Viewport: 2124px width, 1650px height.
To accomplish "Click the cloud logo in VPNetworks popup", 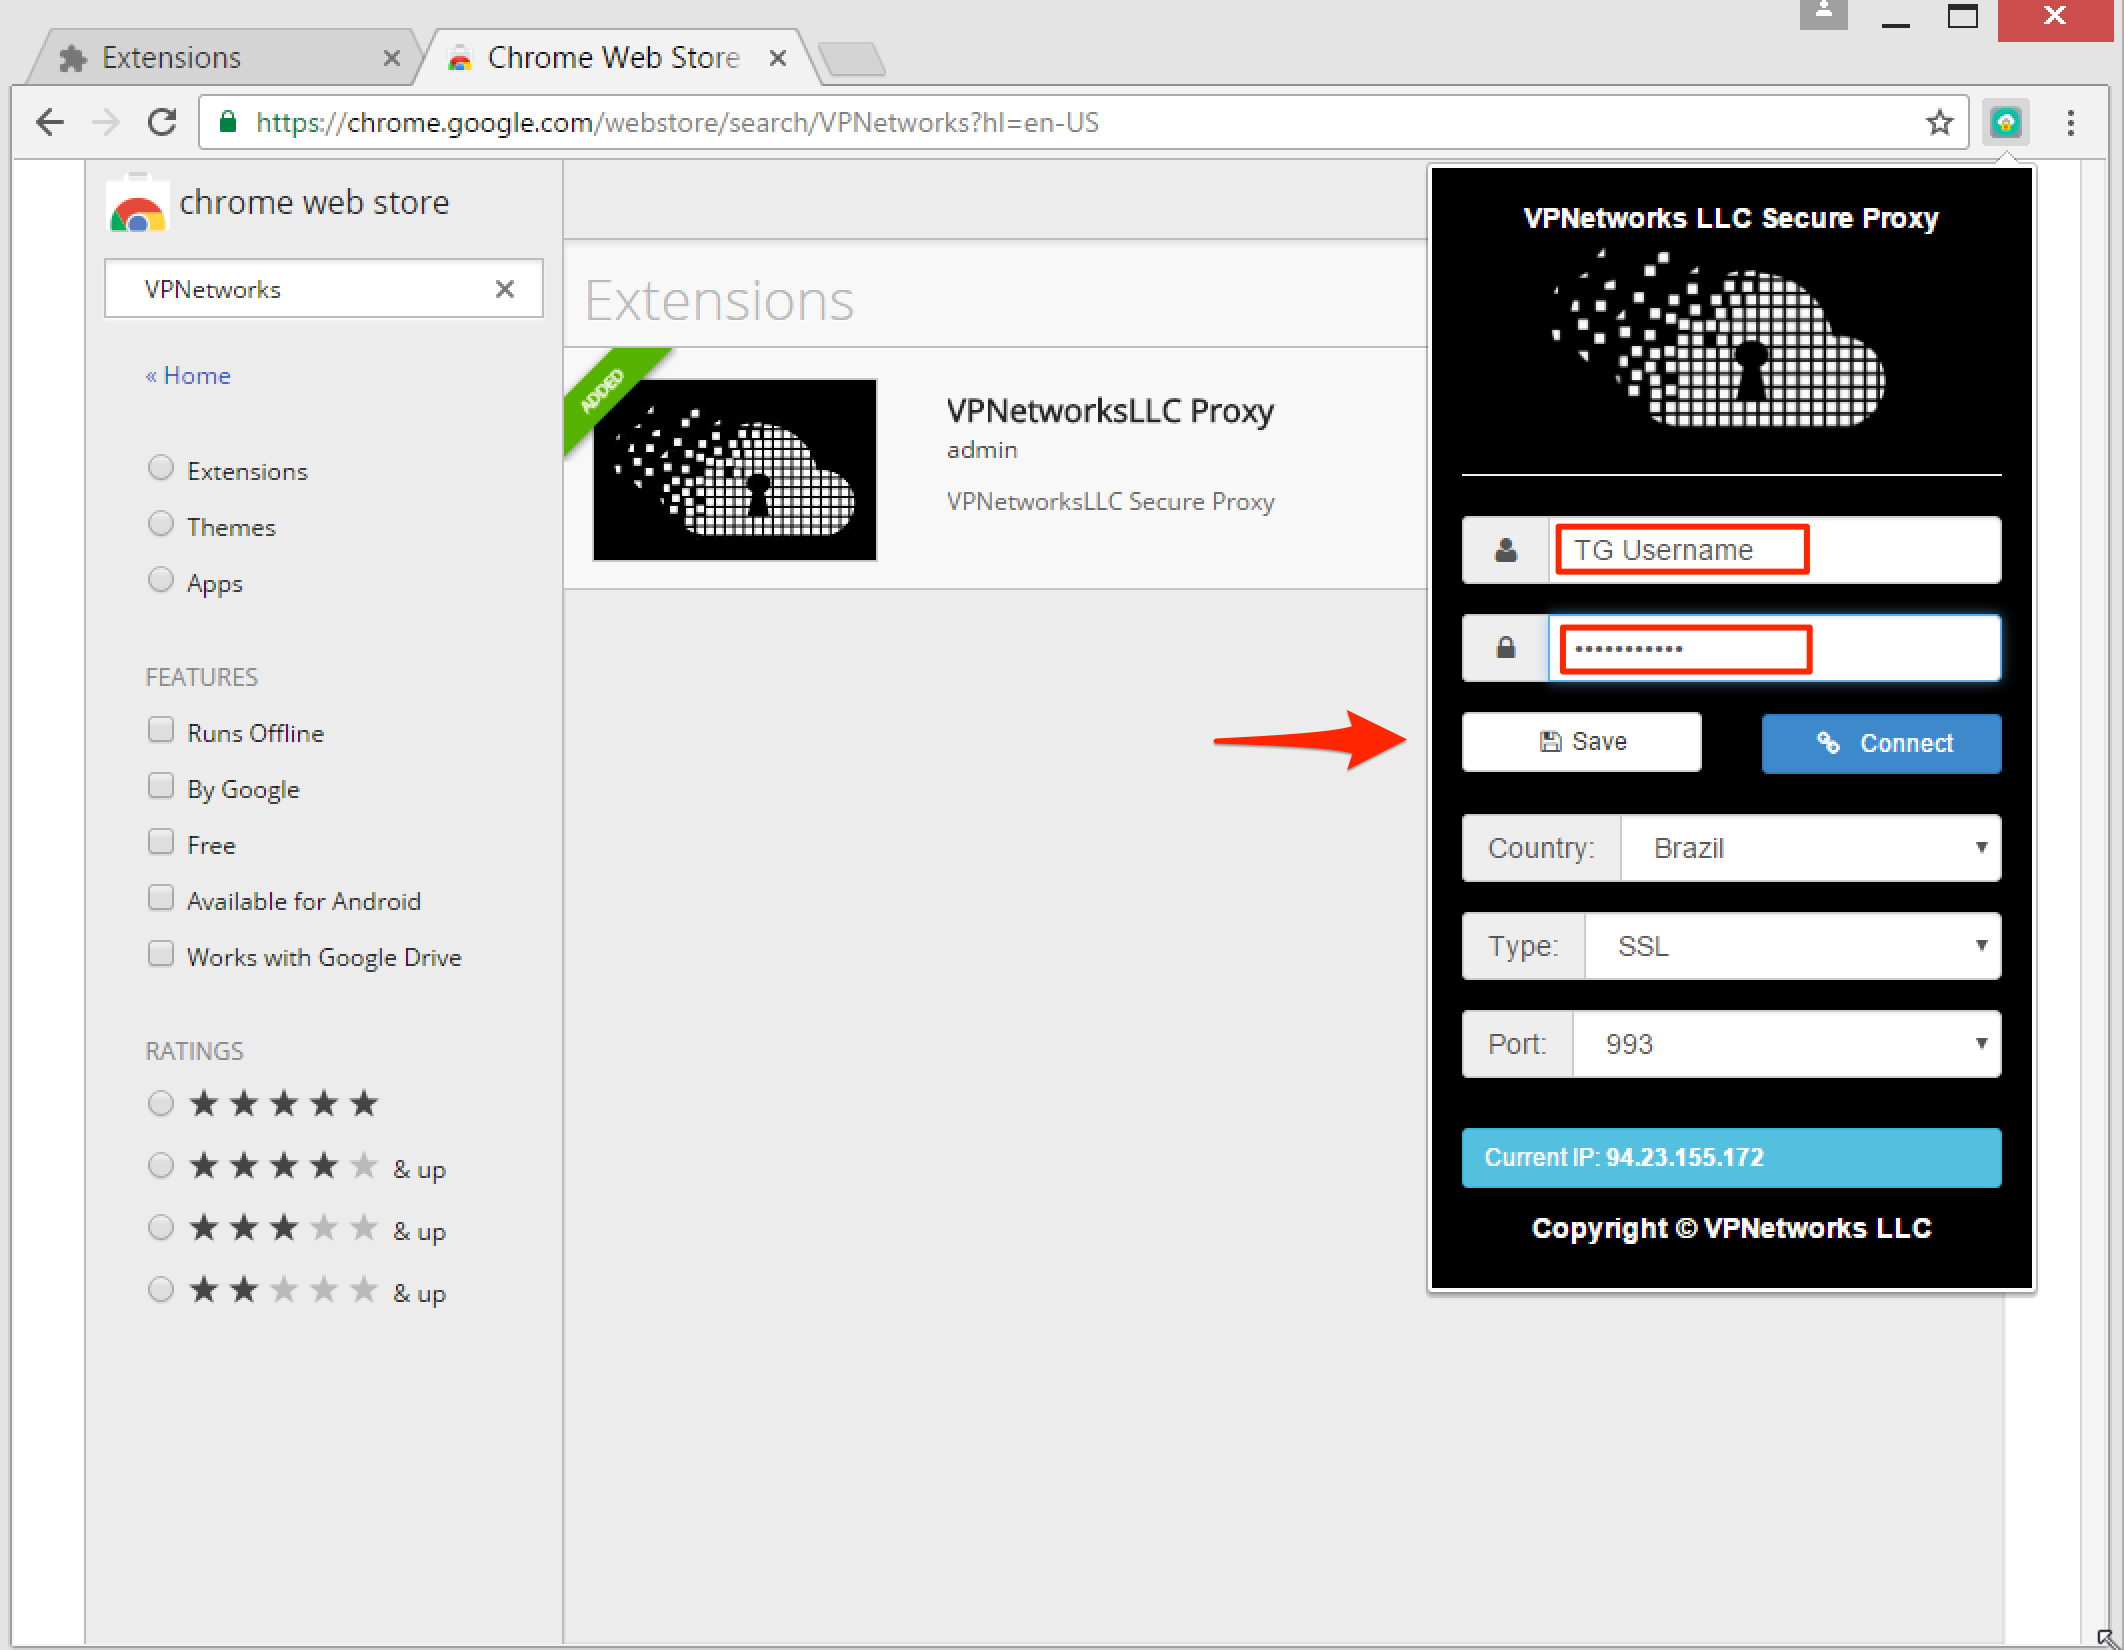I will click(x=1717, y=340).
